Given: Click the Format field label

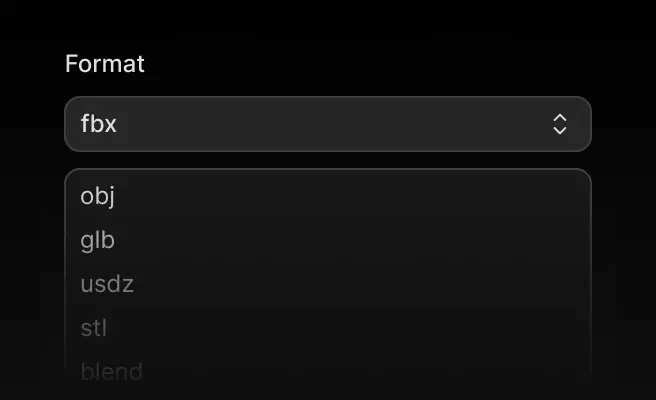Looking at the screenshot, I should coord(105,64).
